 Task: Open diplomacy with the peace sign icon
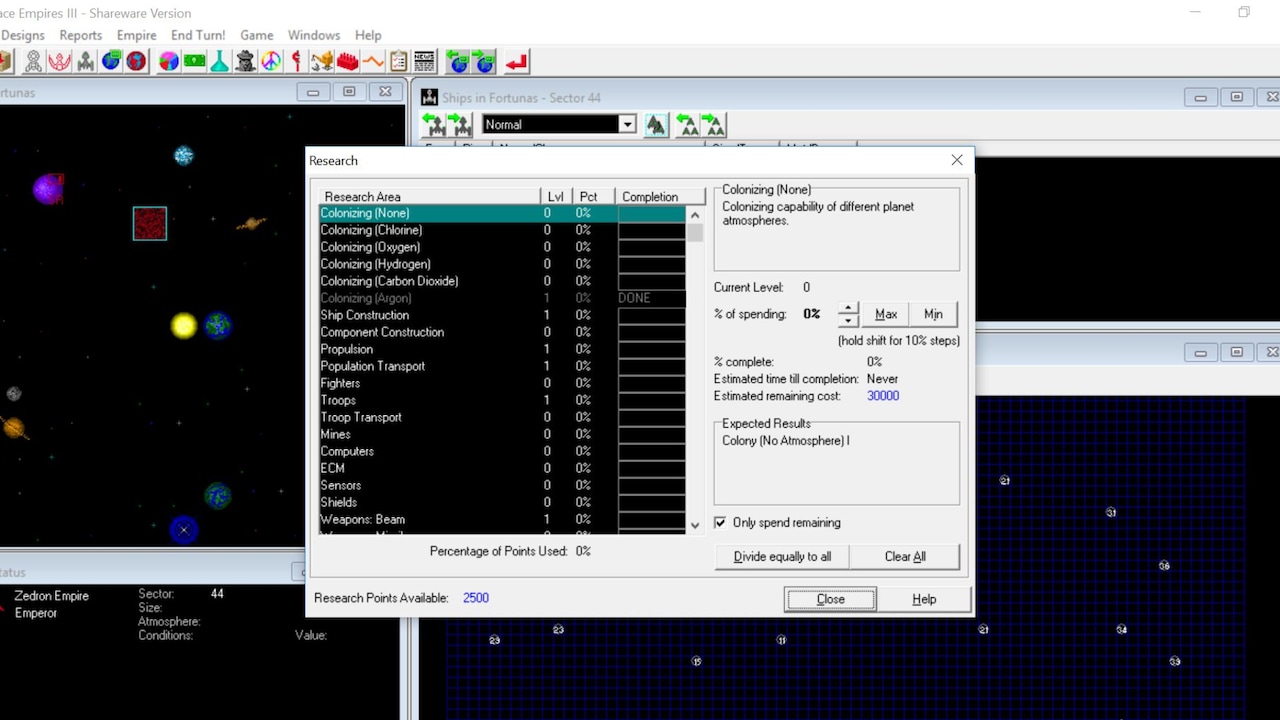tap(271, 62)
